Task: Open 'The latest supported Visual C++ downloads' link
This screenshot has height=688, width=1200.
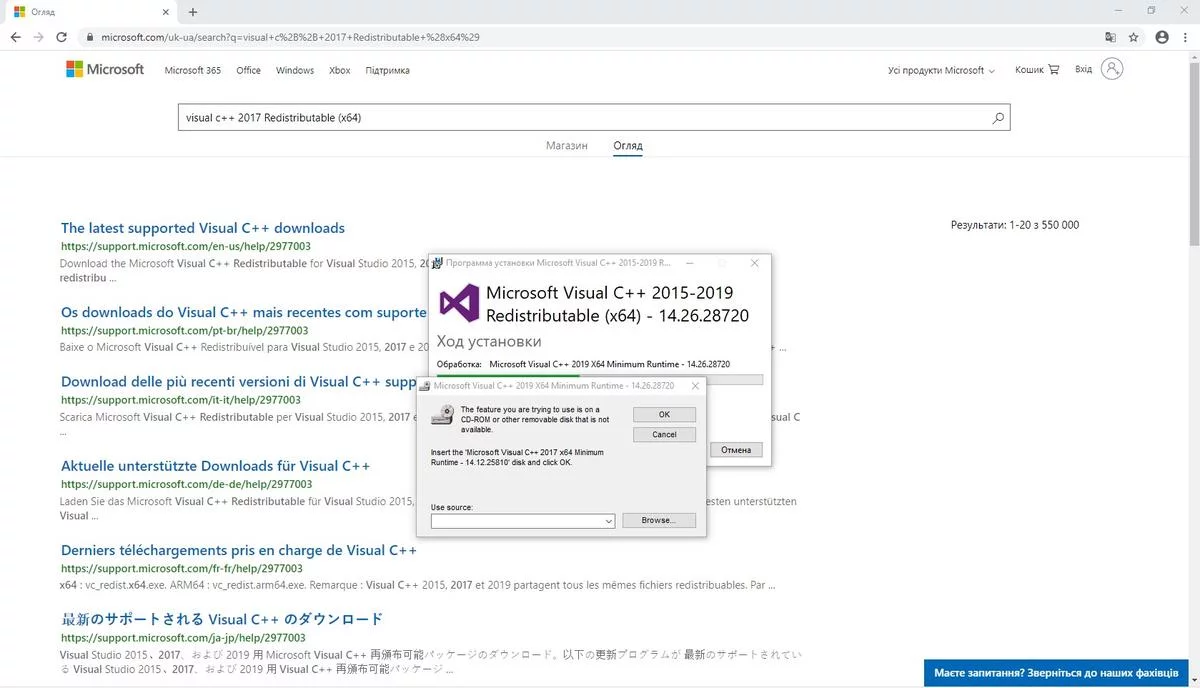Action: point(202,228)
